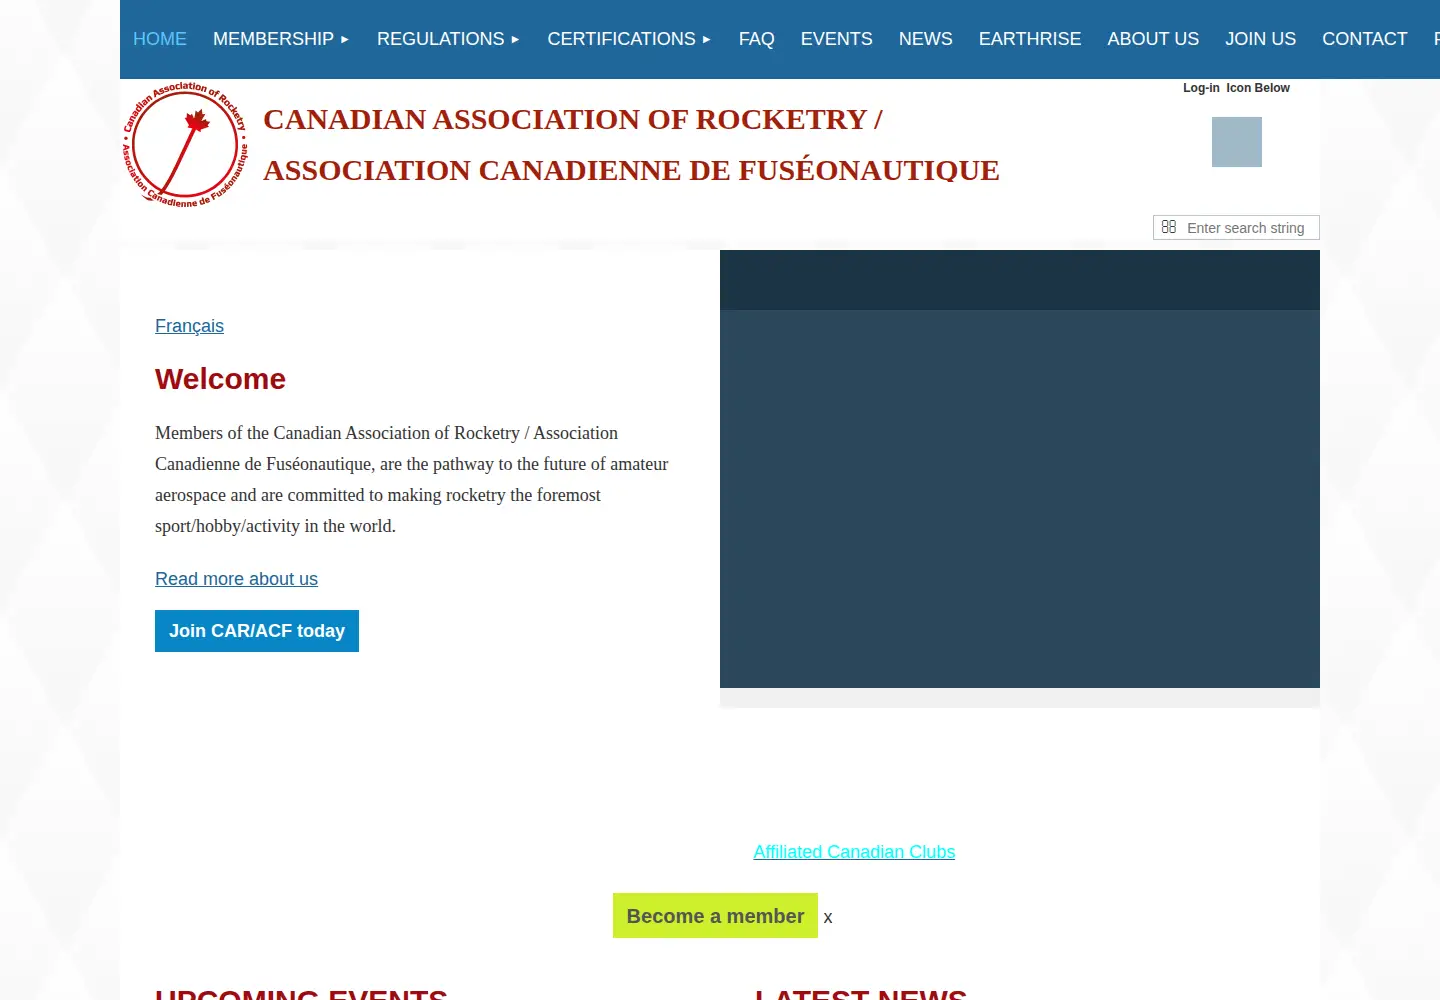Click the dark slideshow image panel
The image size is (1440, 1000).
click(1020, 469)
